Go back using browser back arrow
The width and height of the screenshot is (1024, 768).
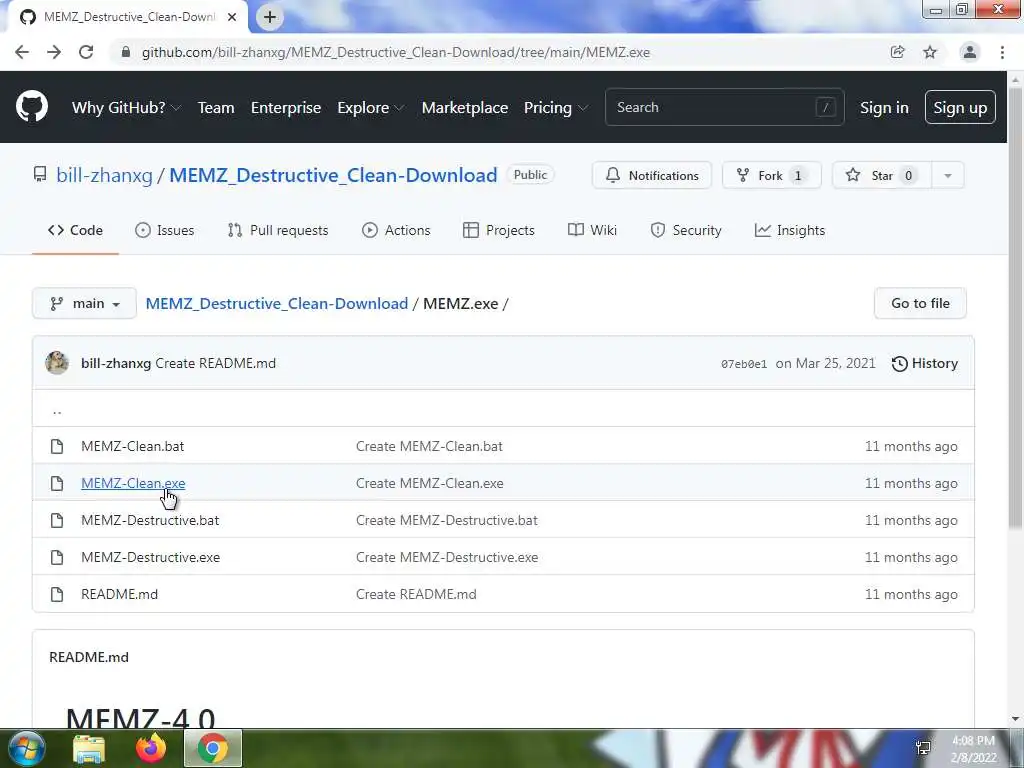(22, 52)
